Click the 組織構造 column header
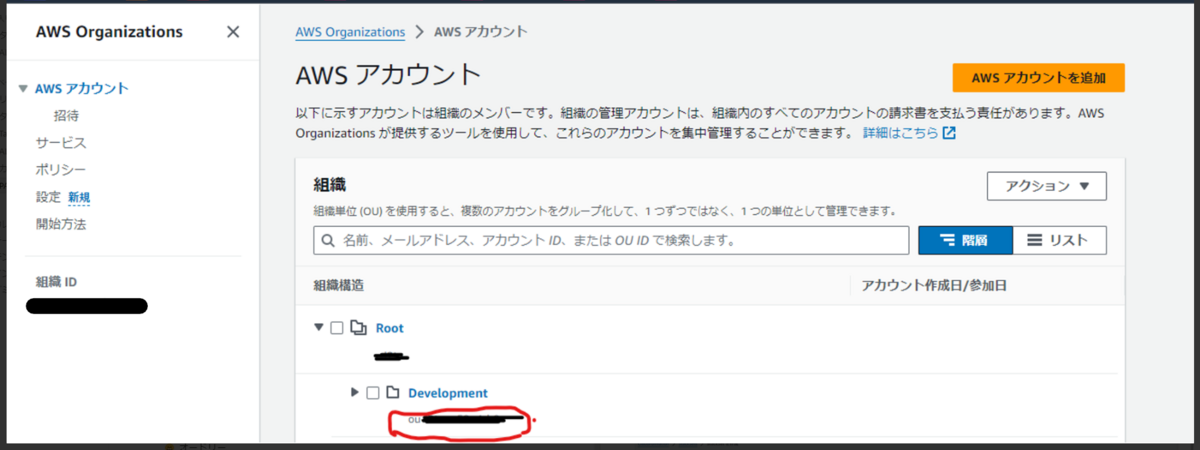The height and width of the screenshot is (450, 1200). tap(338, 286)
